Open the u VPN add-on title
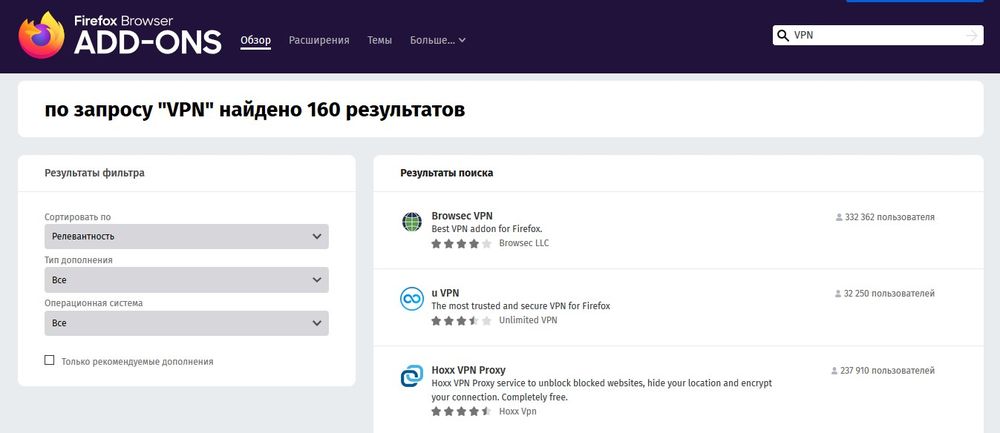The height and width of the screenshot is (433, 1000). pyautogui.click(x=445, y=293)
